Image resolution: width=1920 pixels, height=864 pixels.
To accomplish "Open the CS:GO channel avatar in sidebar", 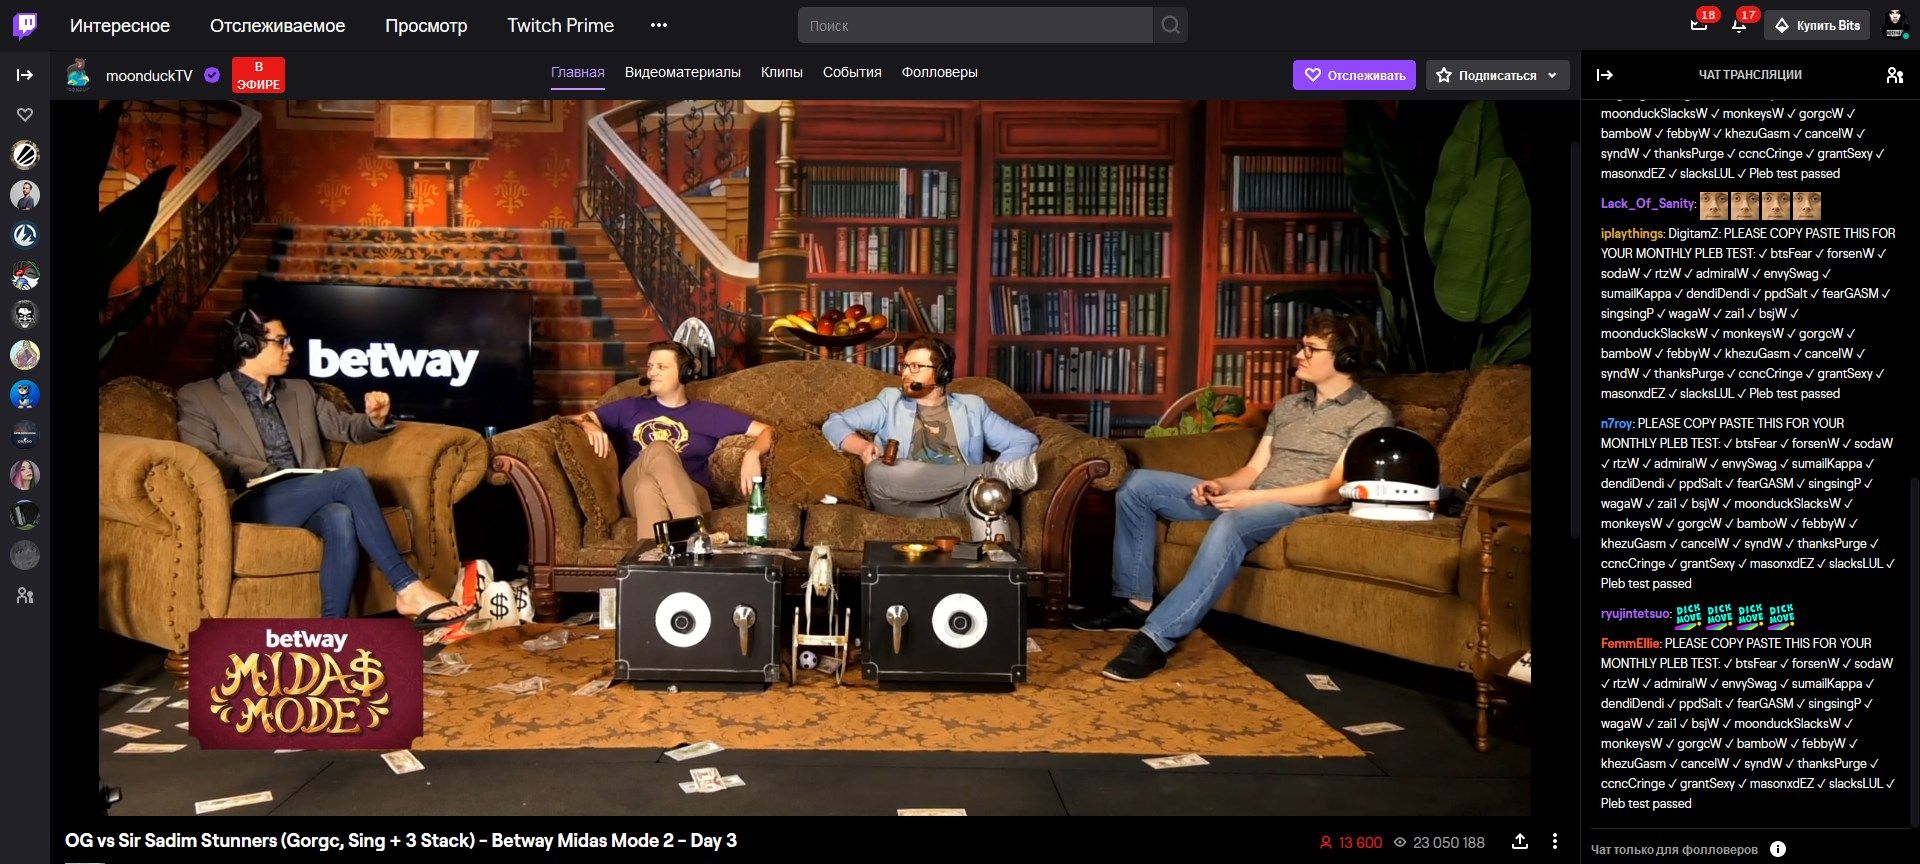I will (x=25, y=435).
